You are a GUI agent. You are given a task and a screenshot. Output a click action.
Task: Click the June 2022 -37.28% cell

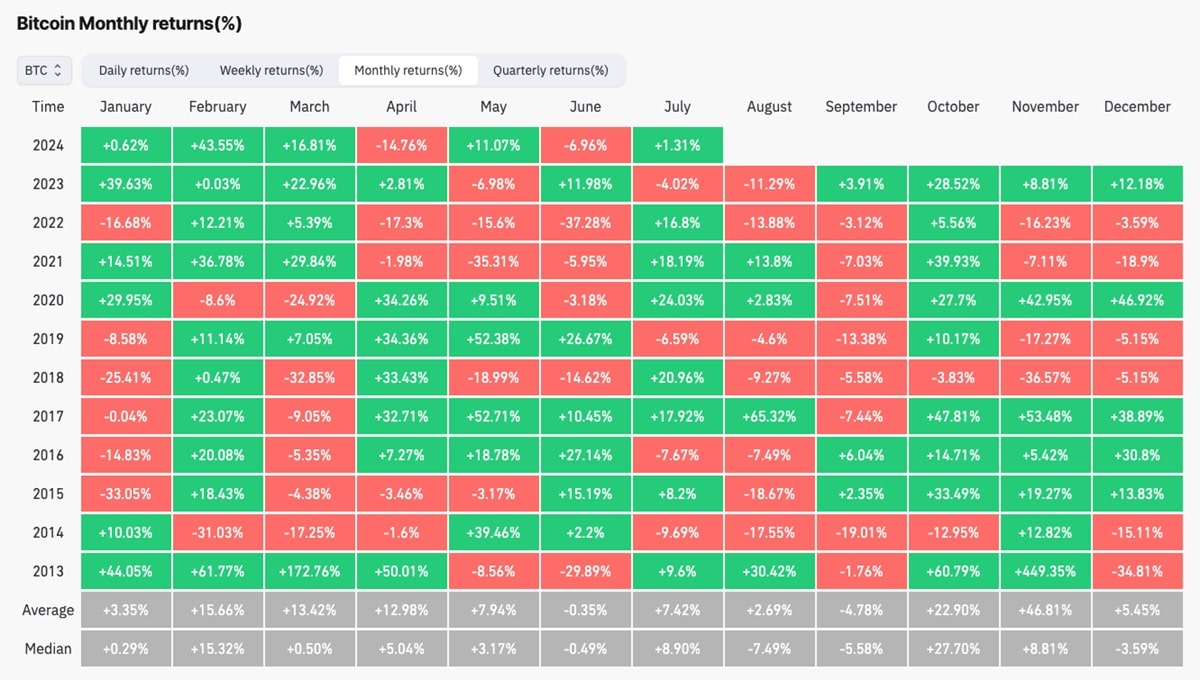tap(585, 223)
